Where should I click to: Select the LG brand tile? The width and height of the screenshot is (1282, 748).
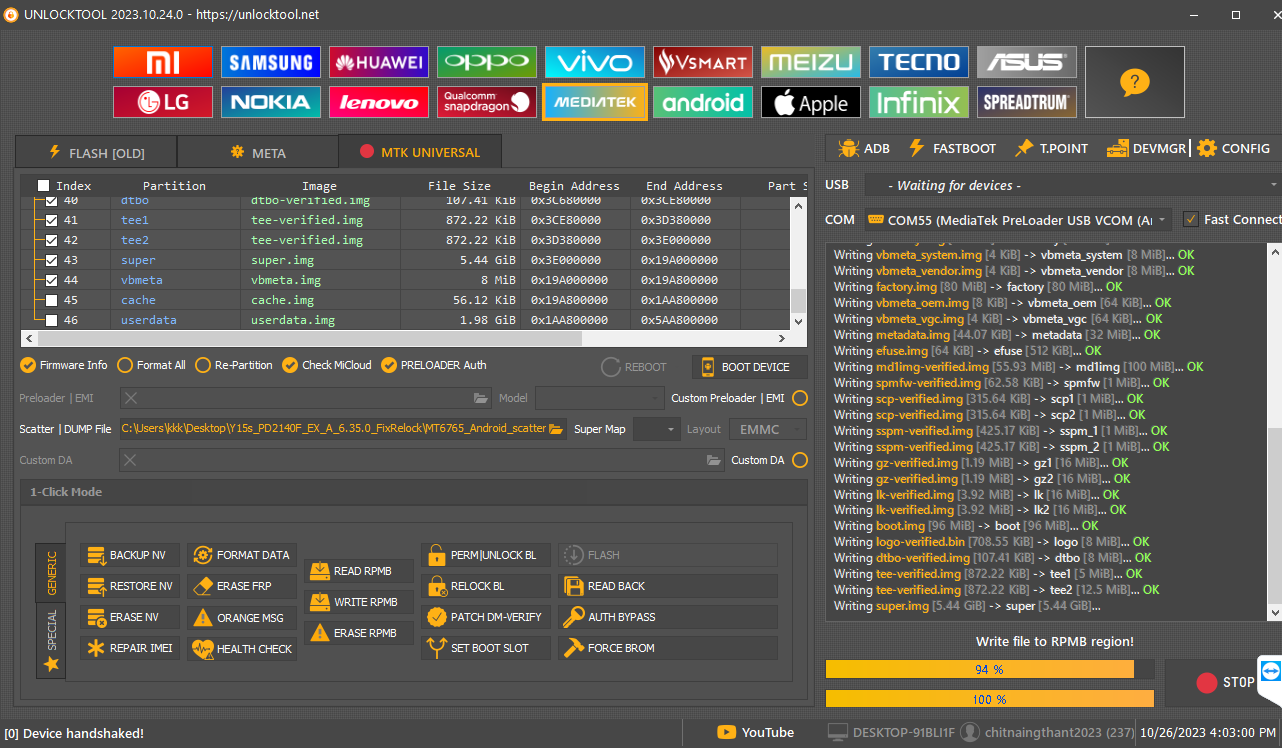162,102
